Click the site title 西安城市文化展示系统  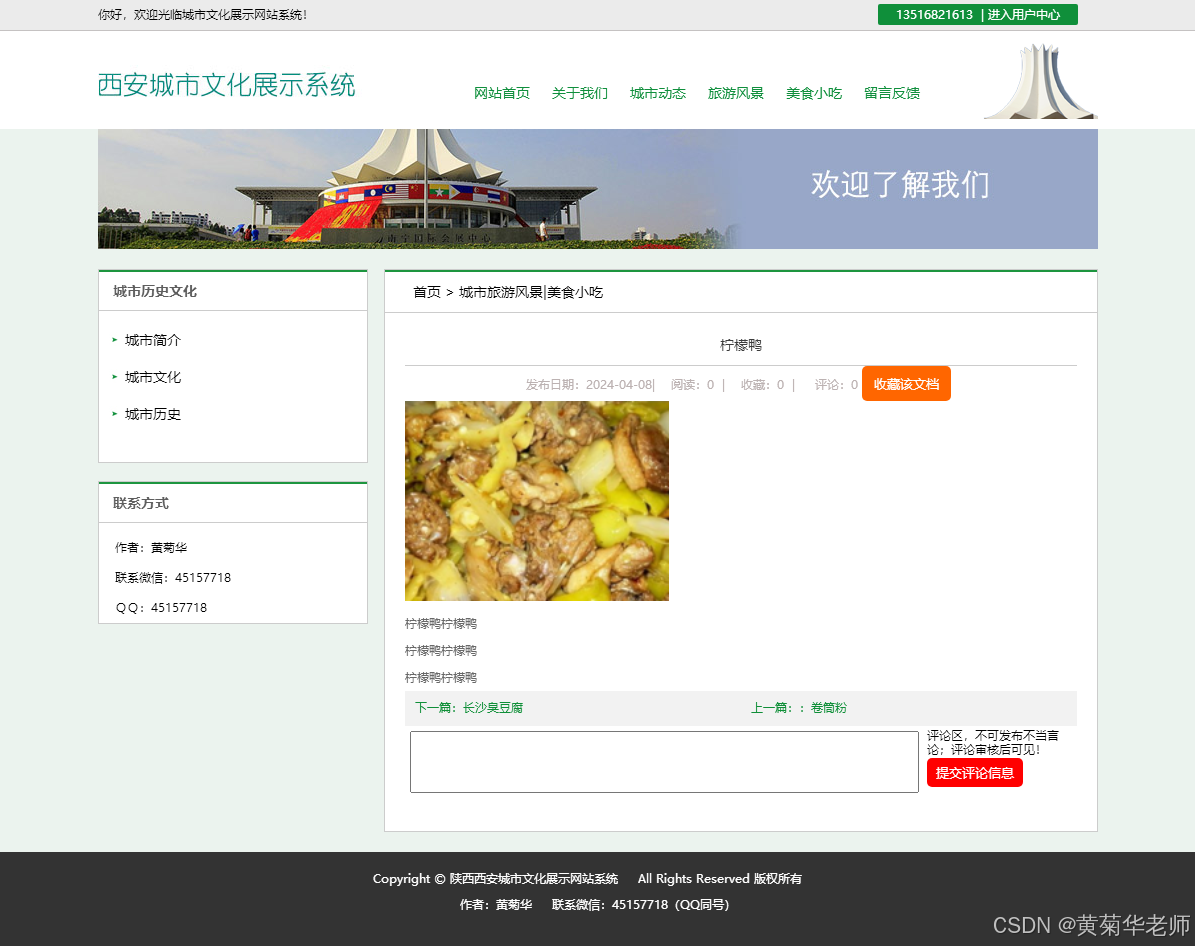pyautogui.click(x=226, y=85)
